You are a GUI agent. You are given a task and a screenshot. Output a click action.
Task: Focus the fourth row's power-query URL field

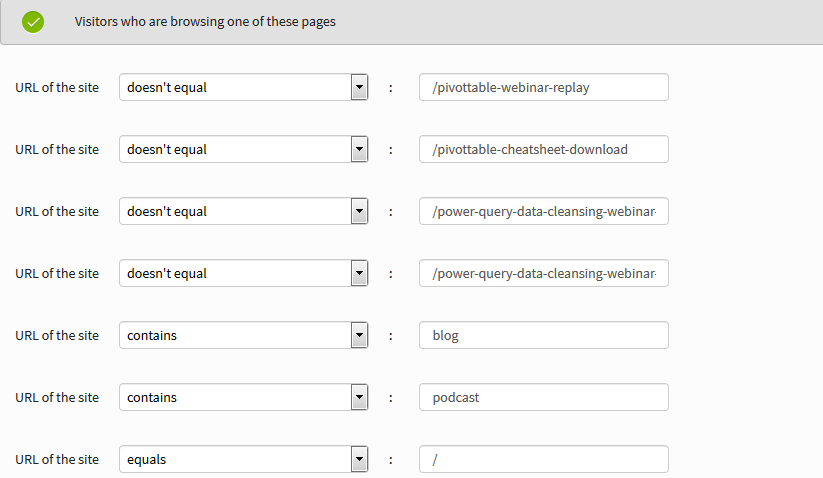coord(543,274)
